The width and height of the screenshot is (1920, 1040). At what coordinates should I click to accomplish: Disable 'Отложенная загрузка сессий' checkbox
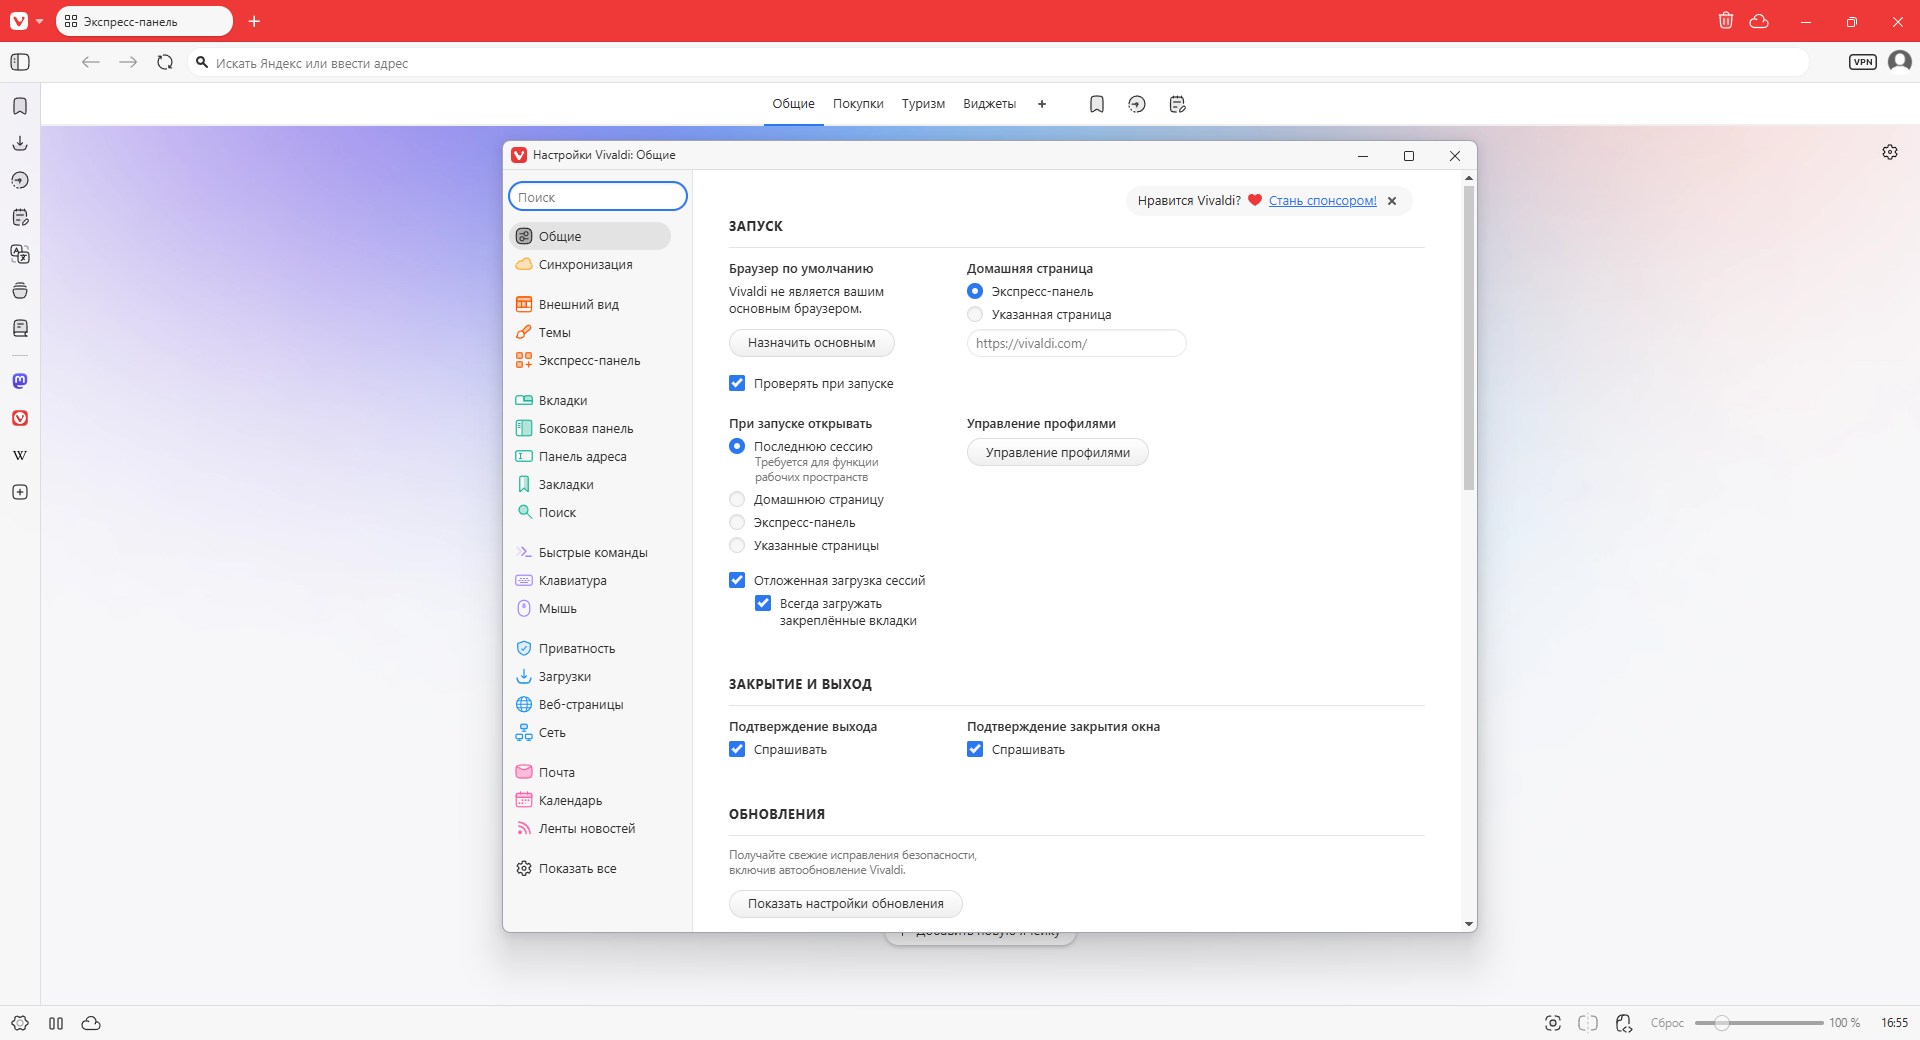[x=737, y=580]
